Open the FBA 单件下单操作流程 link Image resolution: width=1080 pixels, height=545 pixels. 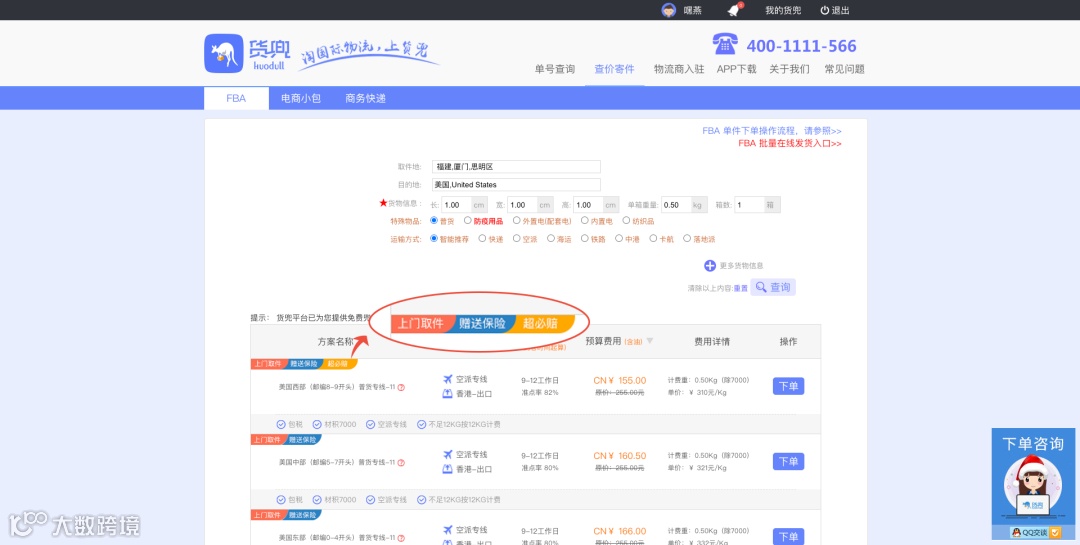[x=771, y=131]
